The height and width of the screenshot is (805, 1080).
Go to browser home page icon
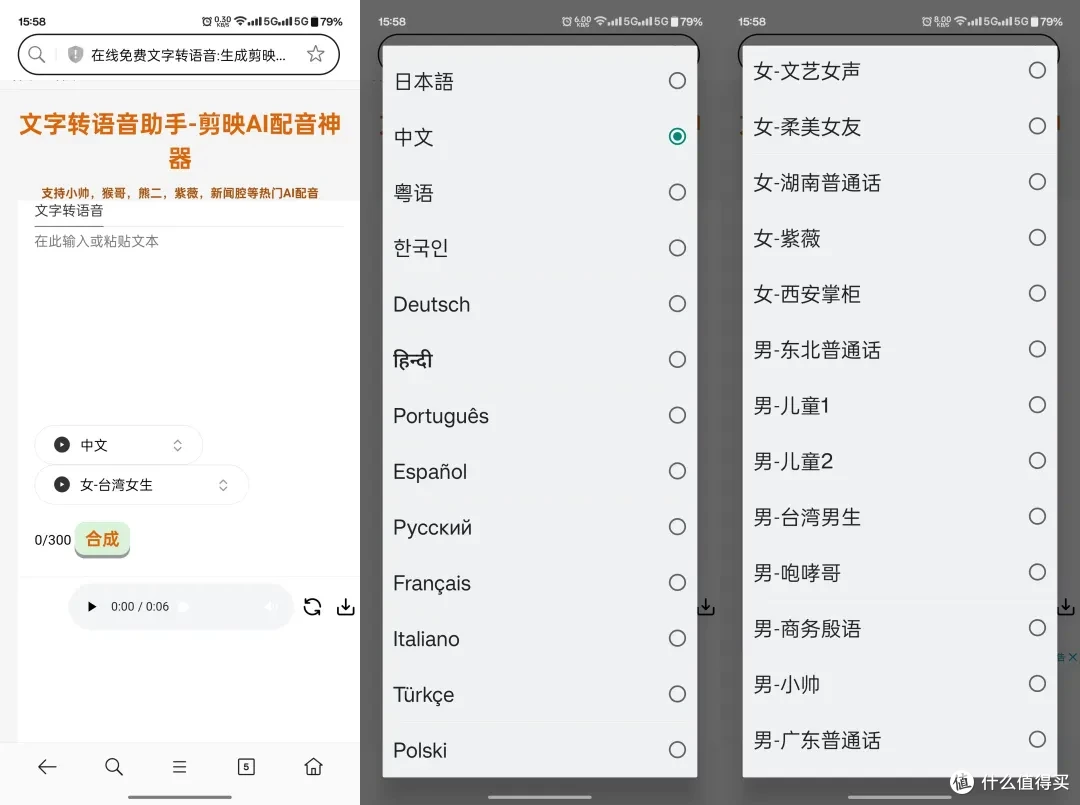[313, 766]
